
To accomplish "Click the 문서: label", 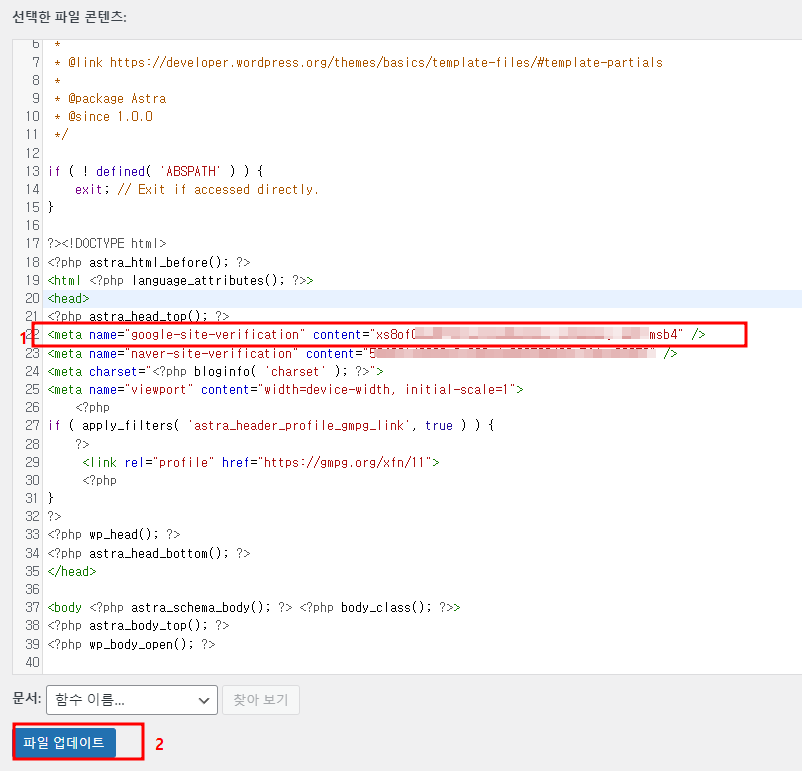I will [27, 698].
